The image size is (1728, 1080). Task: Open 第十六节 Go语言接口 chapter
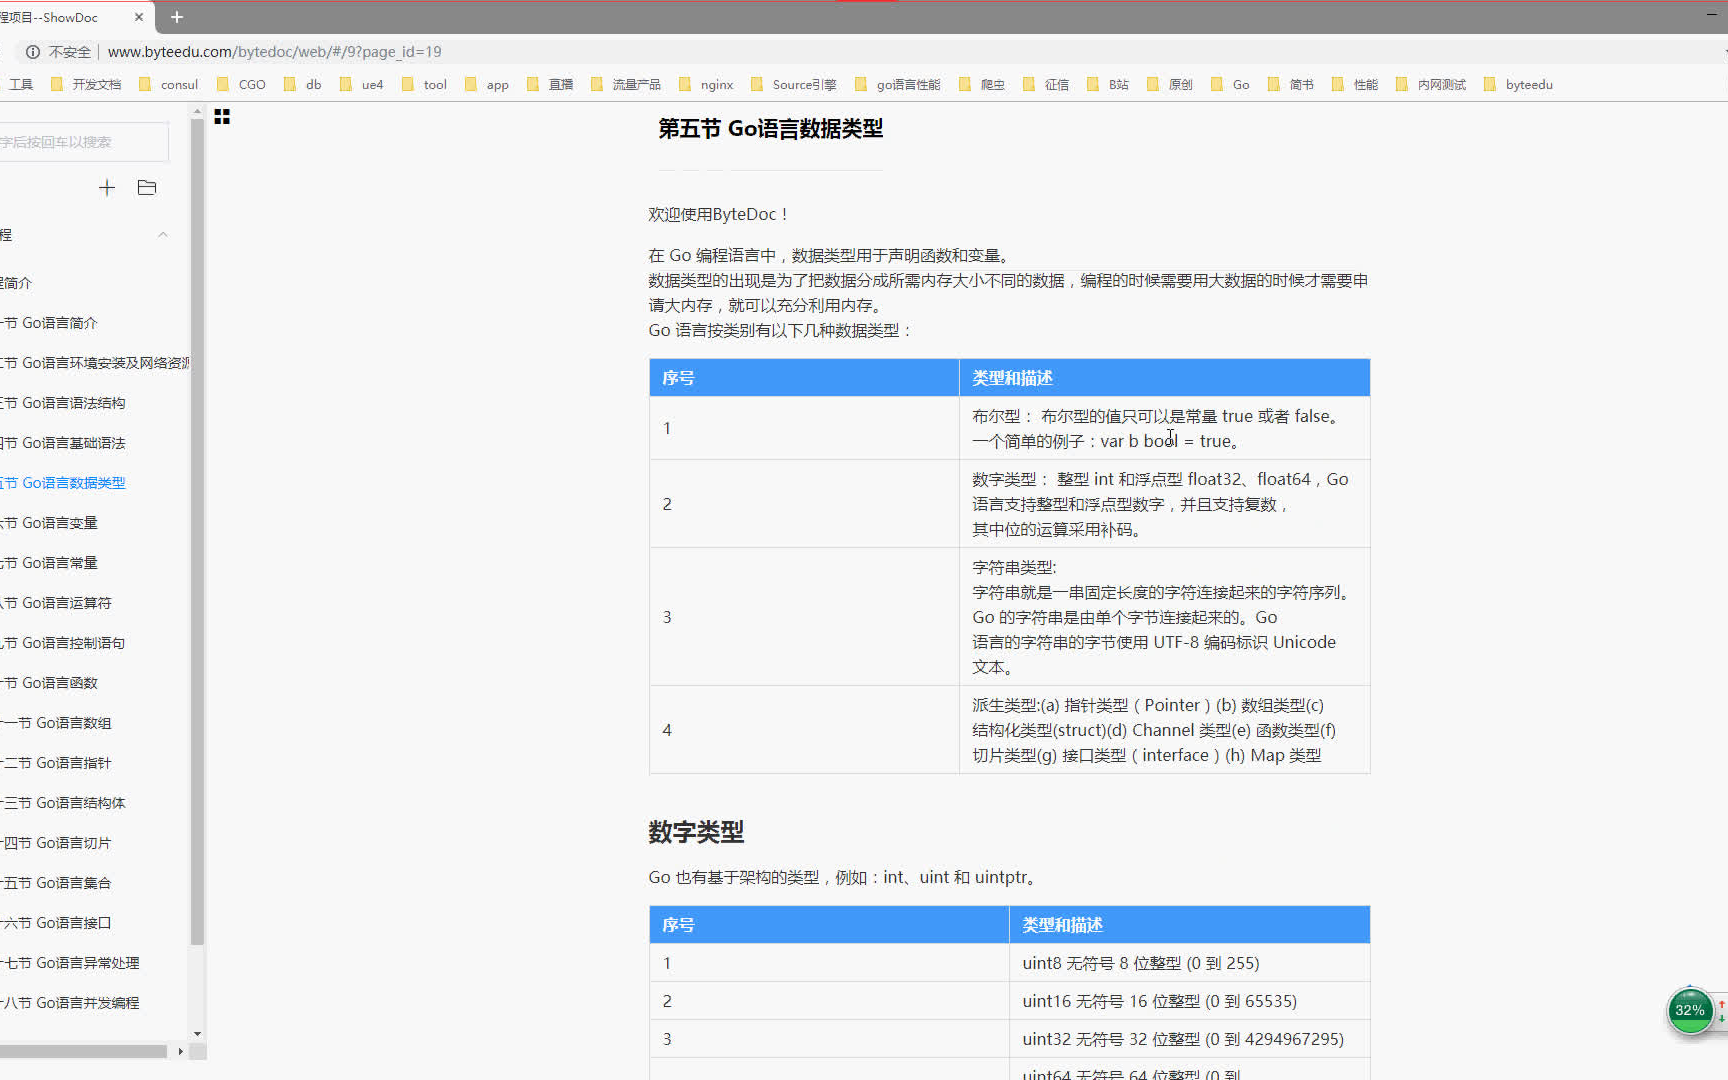tap(58, 922)
